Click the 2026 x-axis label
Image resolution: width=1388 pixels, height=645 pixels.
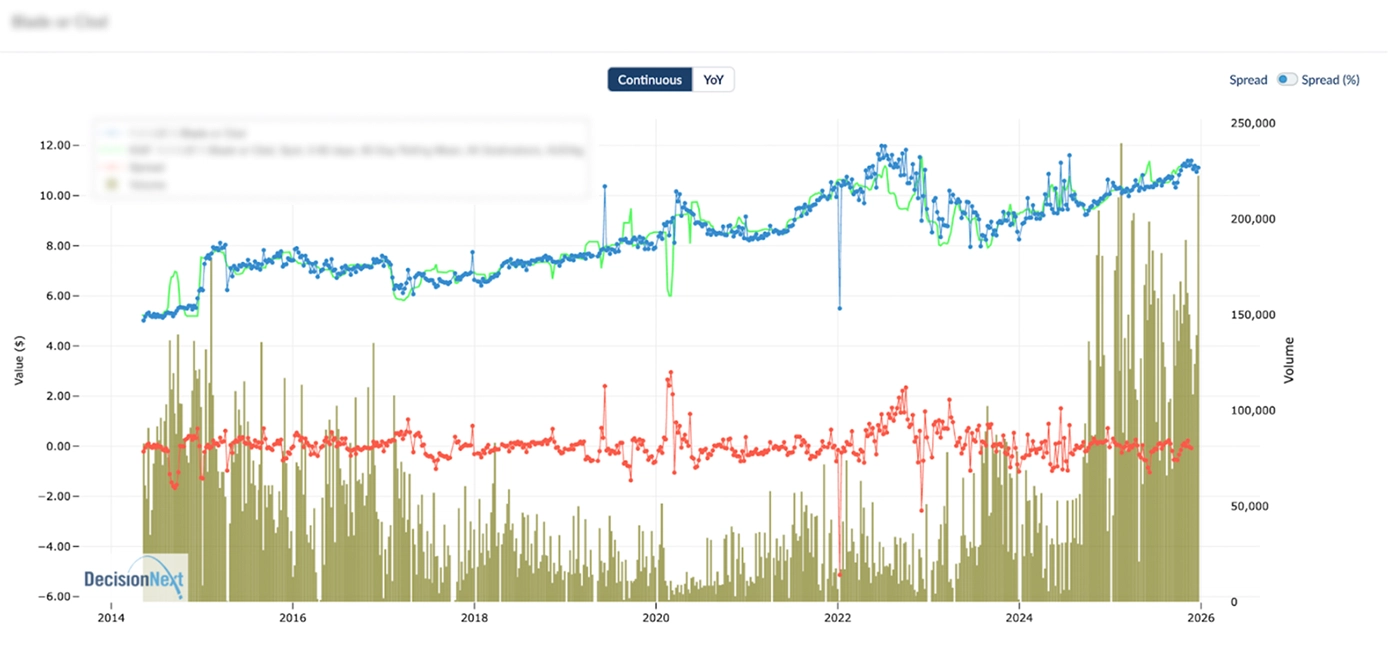tap(1200, 618)
